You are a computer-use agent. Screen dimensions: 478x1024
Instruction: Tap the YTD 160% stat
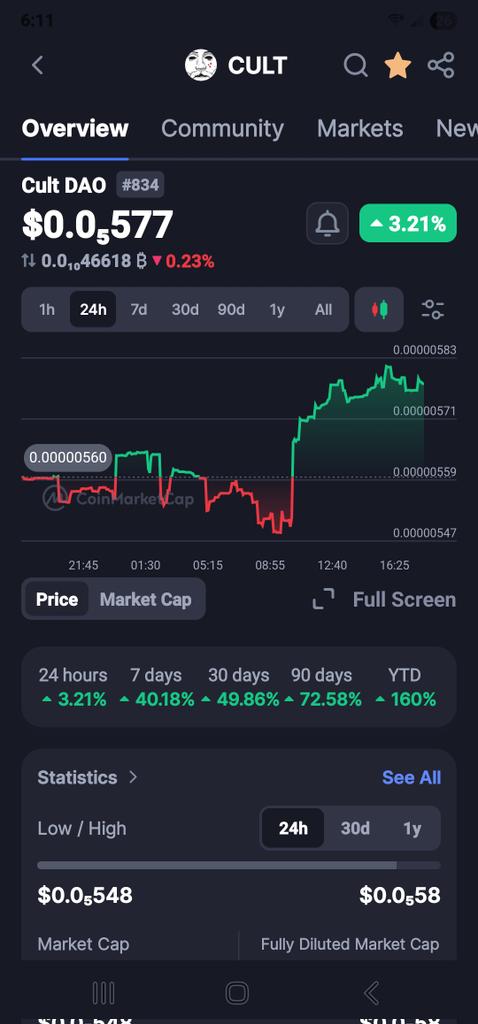[405, 687]
